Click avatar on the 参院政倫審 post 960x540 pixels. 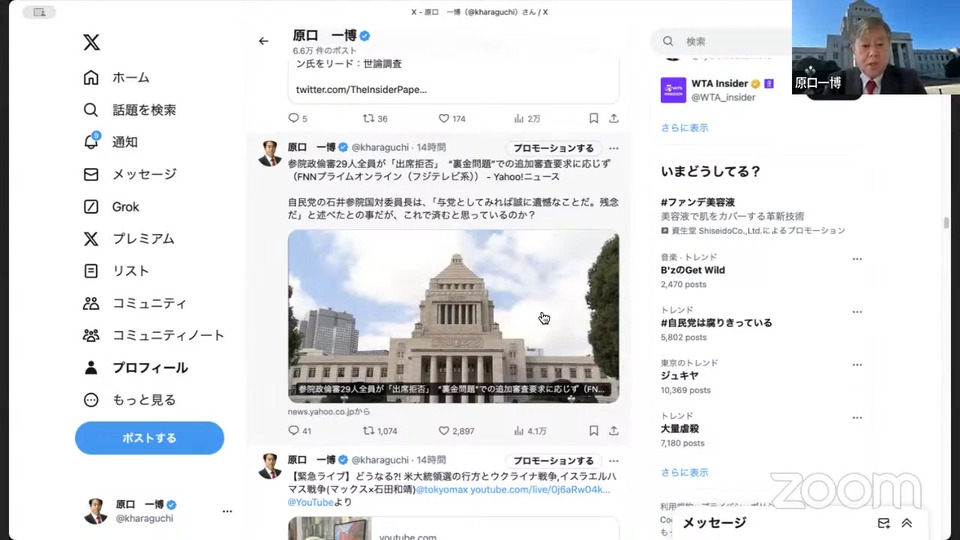[270, 154]
